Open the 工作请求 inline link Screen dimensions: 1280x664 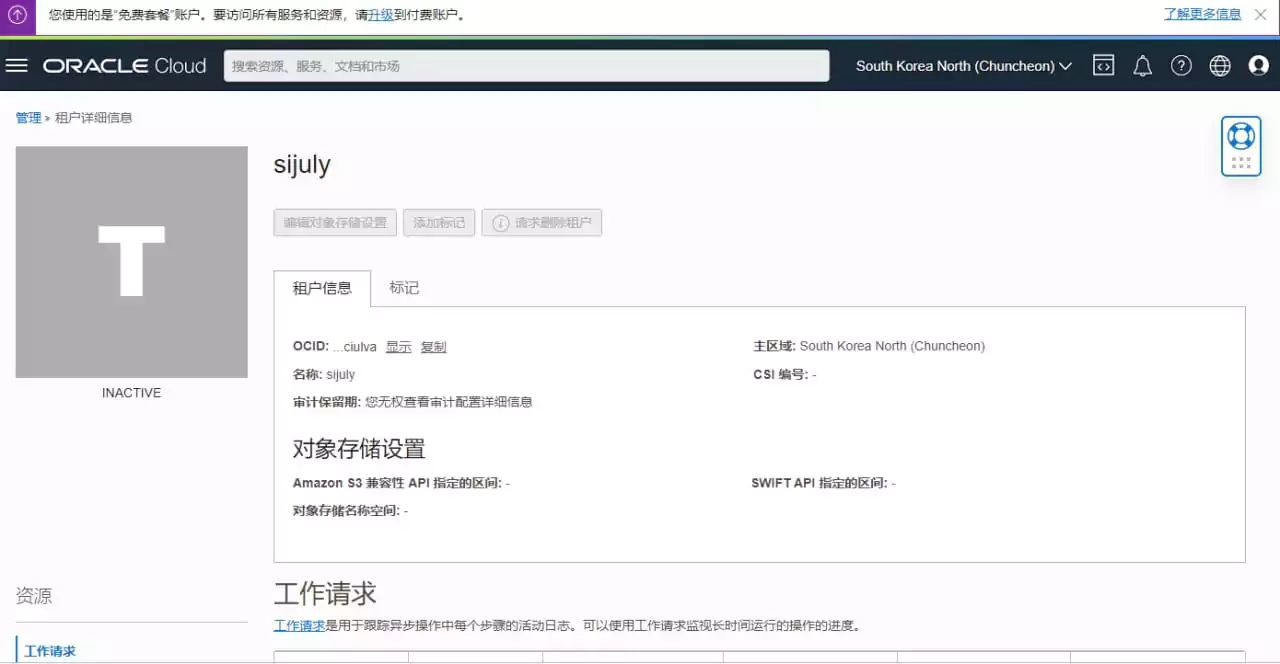[299, 626]
